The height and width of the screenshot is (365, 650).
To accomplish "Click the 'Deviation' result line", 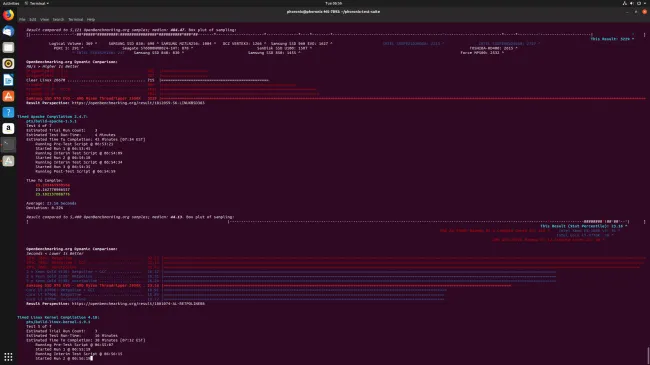I will pyautogui.click(x=44, y=208).
